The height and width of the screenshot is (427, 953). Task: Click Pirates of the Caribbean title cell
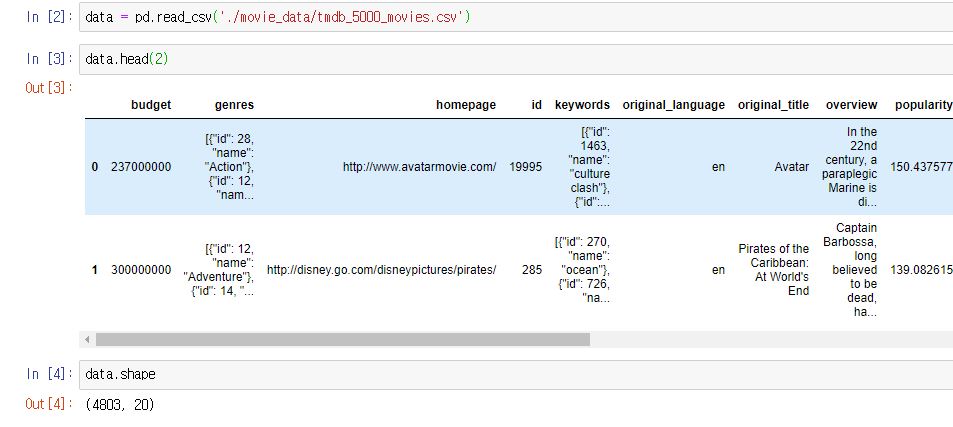tap(774, 270)
